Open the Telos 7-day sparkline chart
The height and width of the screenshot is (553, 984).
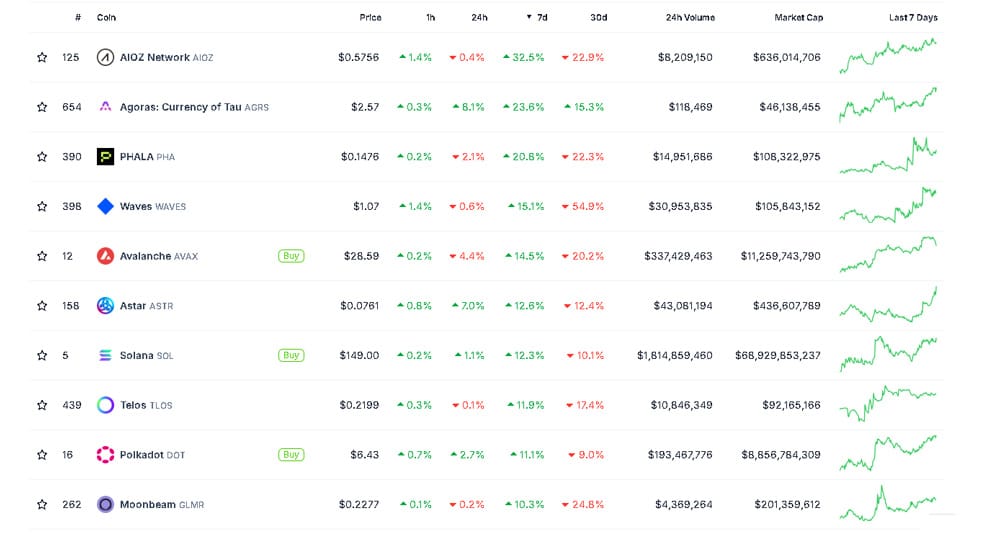coord(888,404)
